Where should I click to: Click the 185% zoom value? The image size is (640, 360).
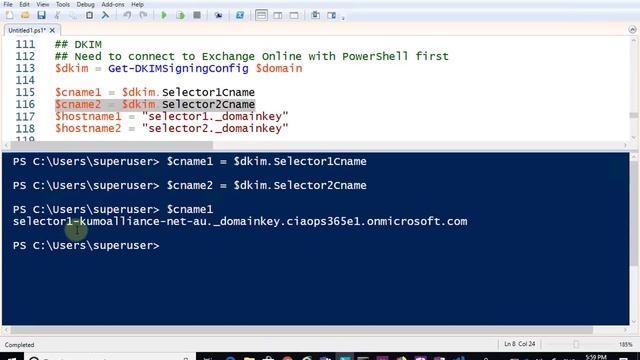pyautogui.click(x=625, y=344)
